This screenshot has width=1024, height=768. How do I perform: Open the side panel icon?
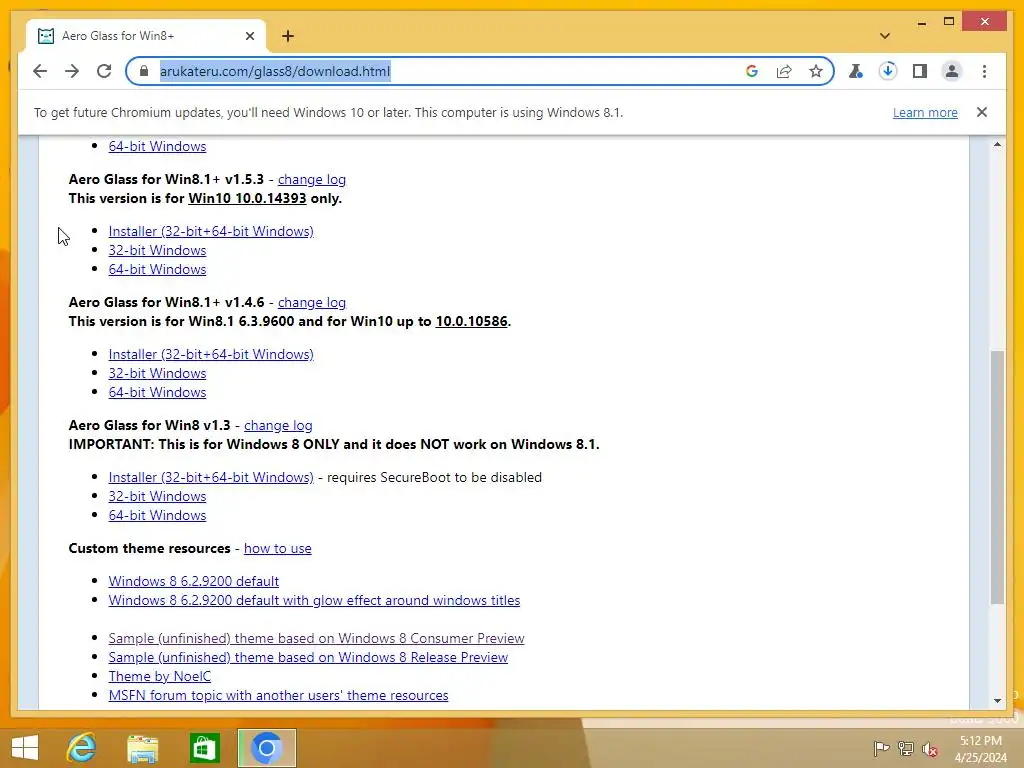tap(920, 71)
